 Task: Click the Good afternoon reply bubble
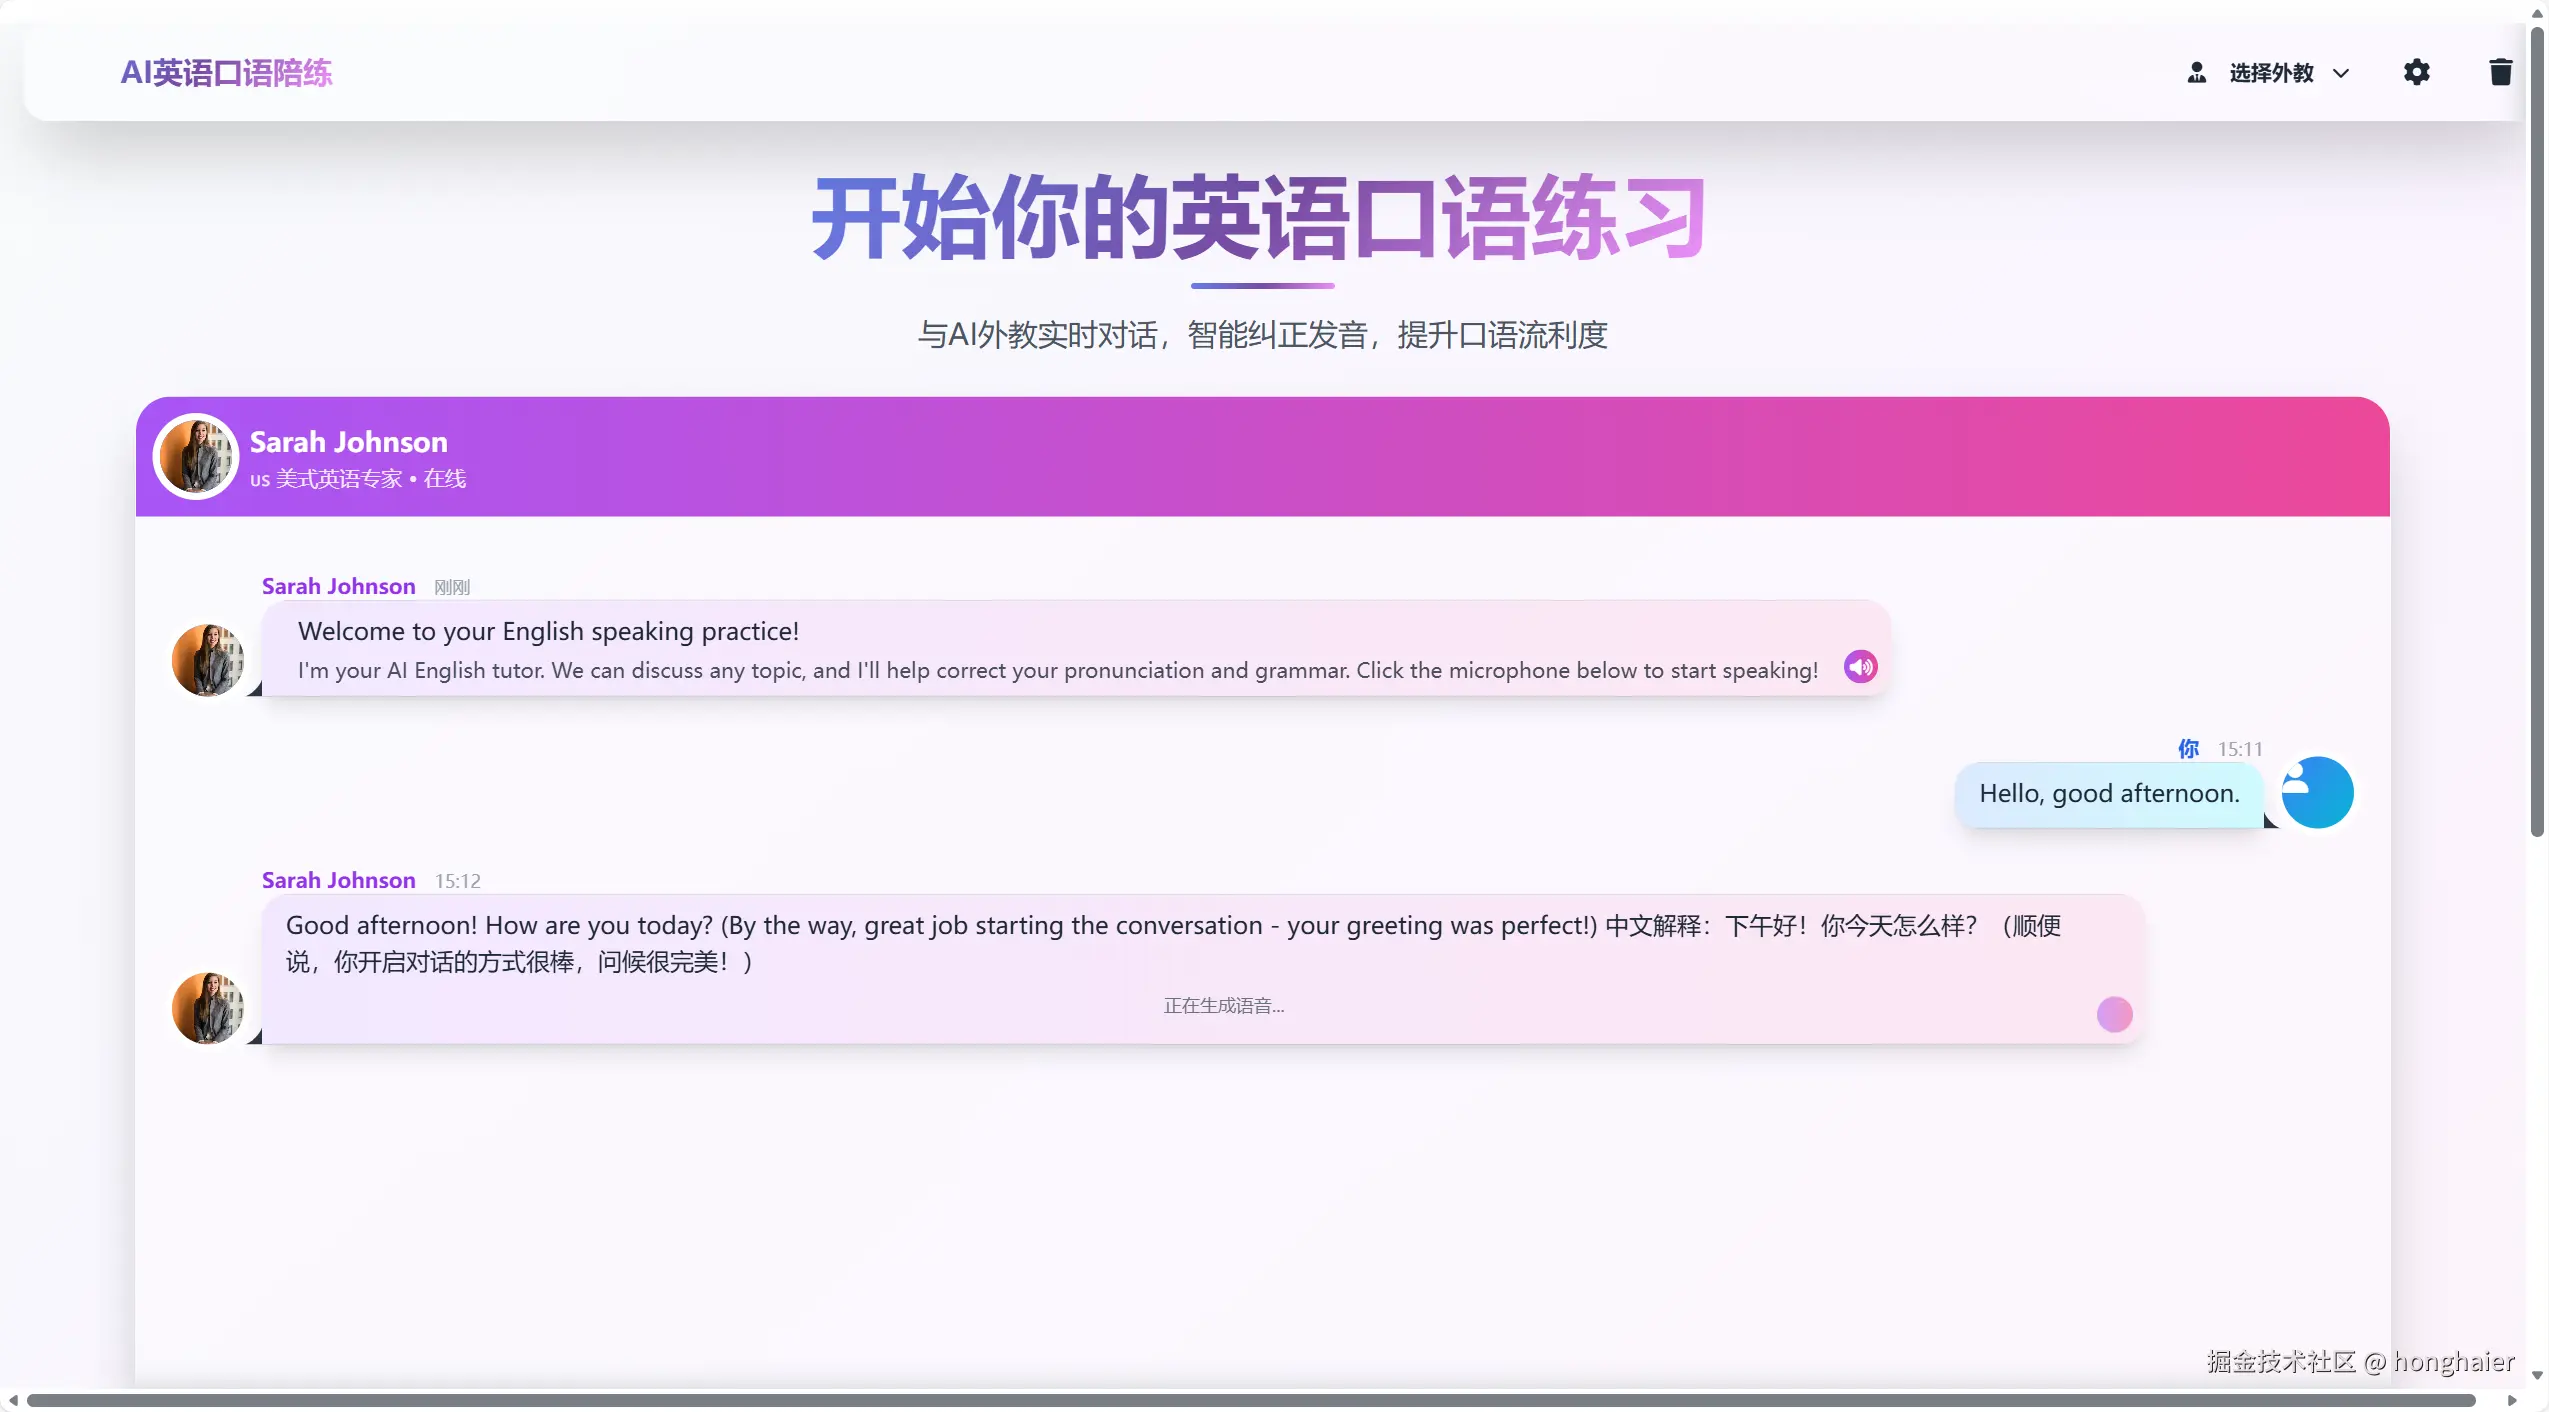click(1200, 944)
